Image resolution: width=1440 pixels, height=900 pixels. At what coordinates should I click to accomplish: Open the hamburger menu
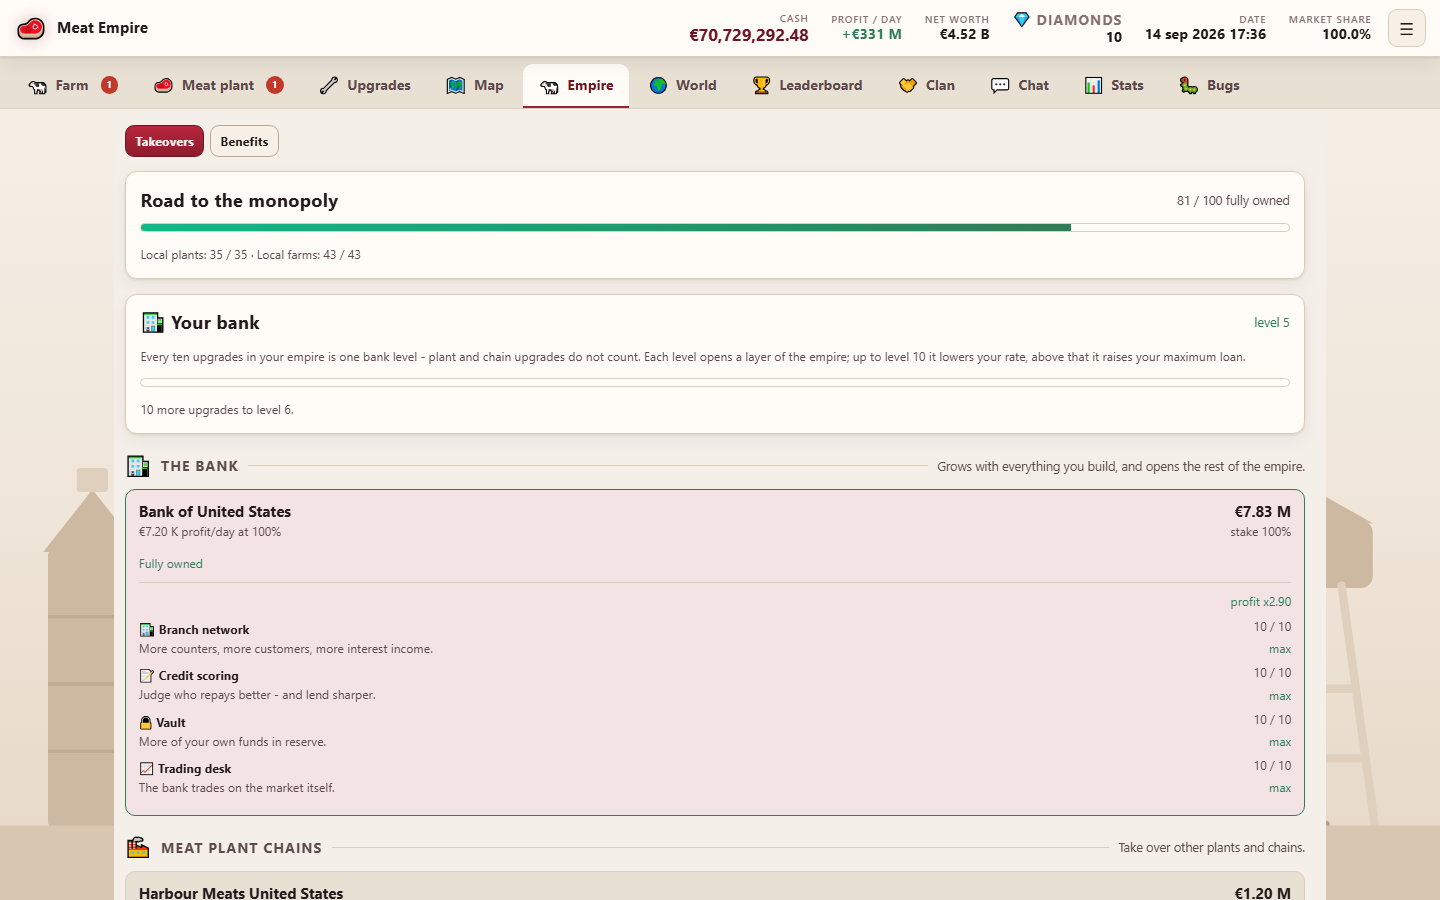pos(1406,29)
